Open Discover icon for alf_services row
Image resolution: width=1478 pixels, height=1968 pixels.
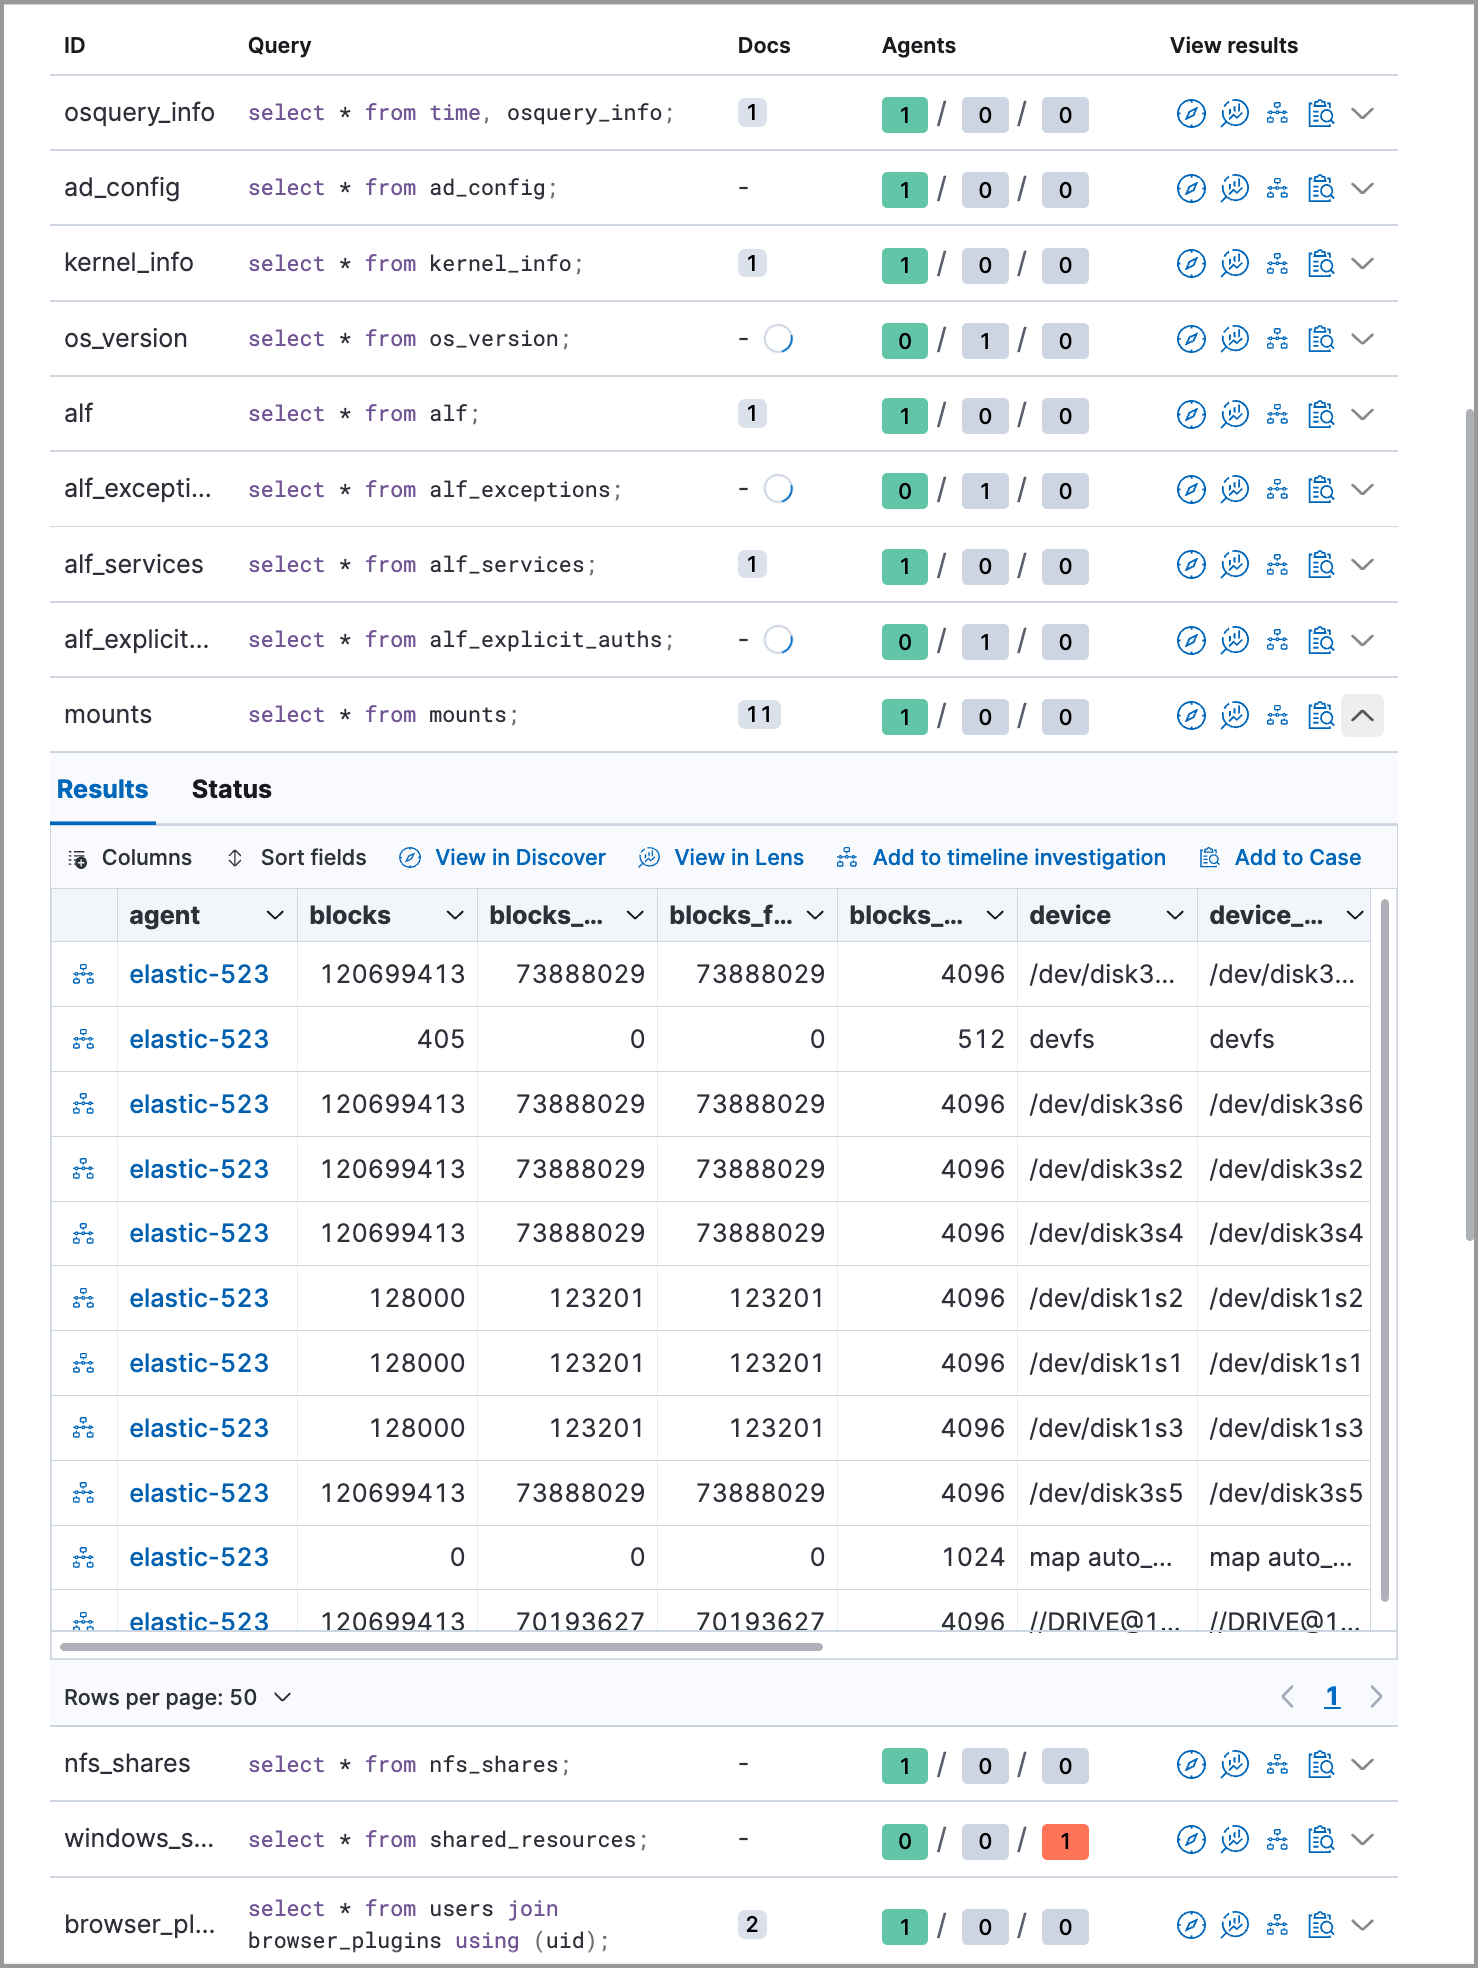(1190, 565)
